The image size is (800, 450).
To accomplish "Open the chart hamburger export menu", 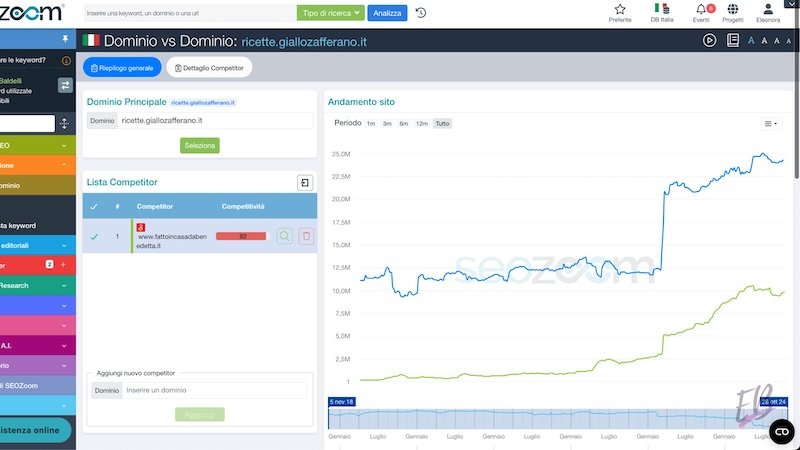I will 770,123.
